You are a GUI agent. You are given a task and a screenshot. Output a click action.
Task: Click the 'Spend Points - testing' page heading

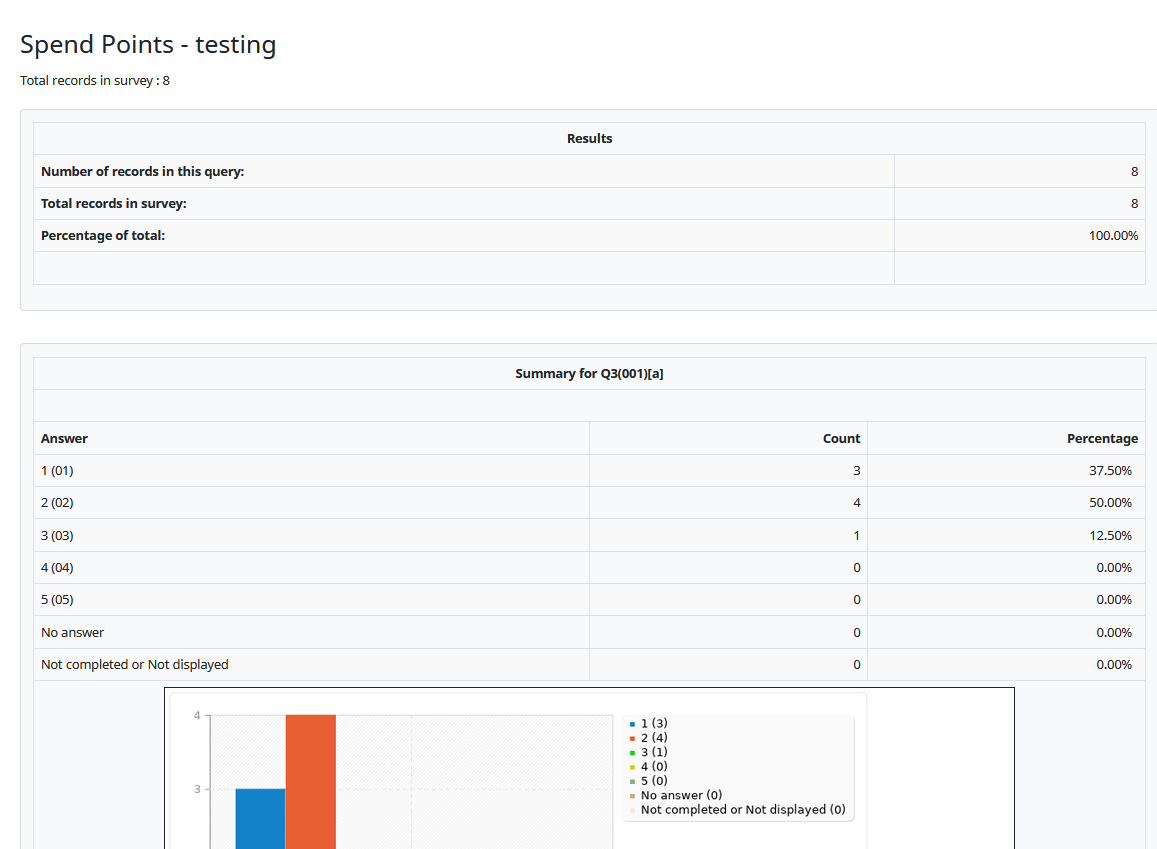point(148,45)
